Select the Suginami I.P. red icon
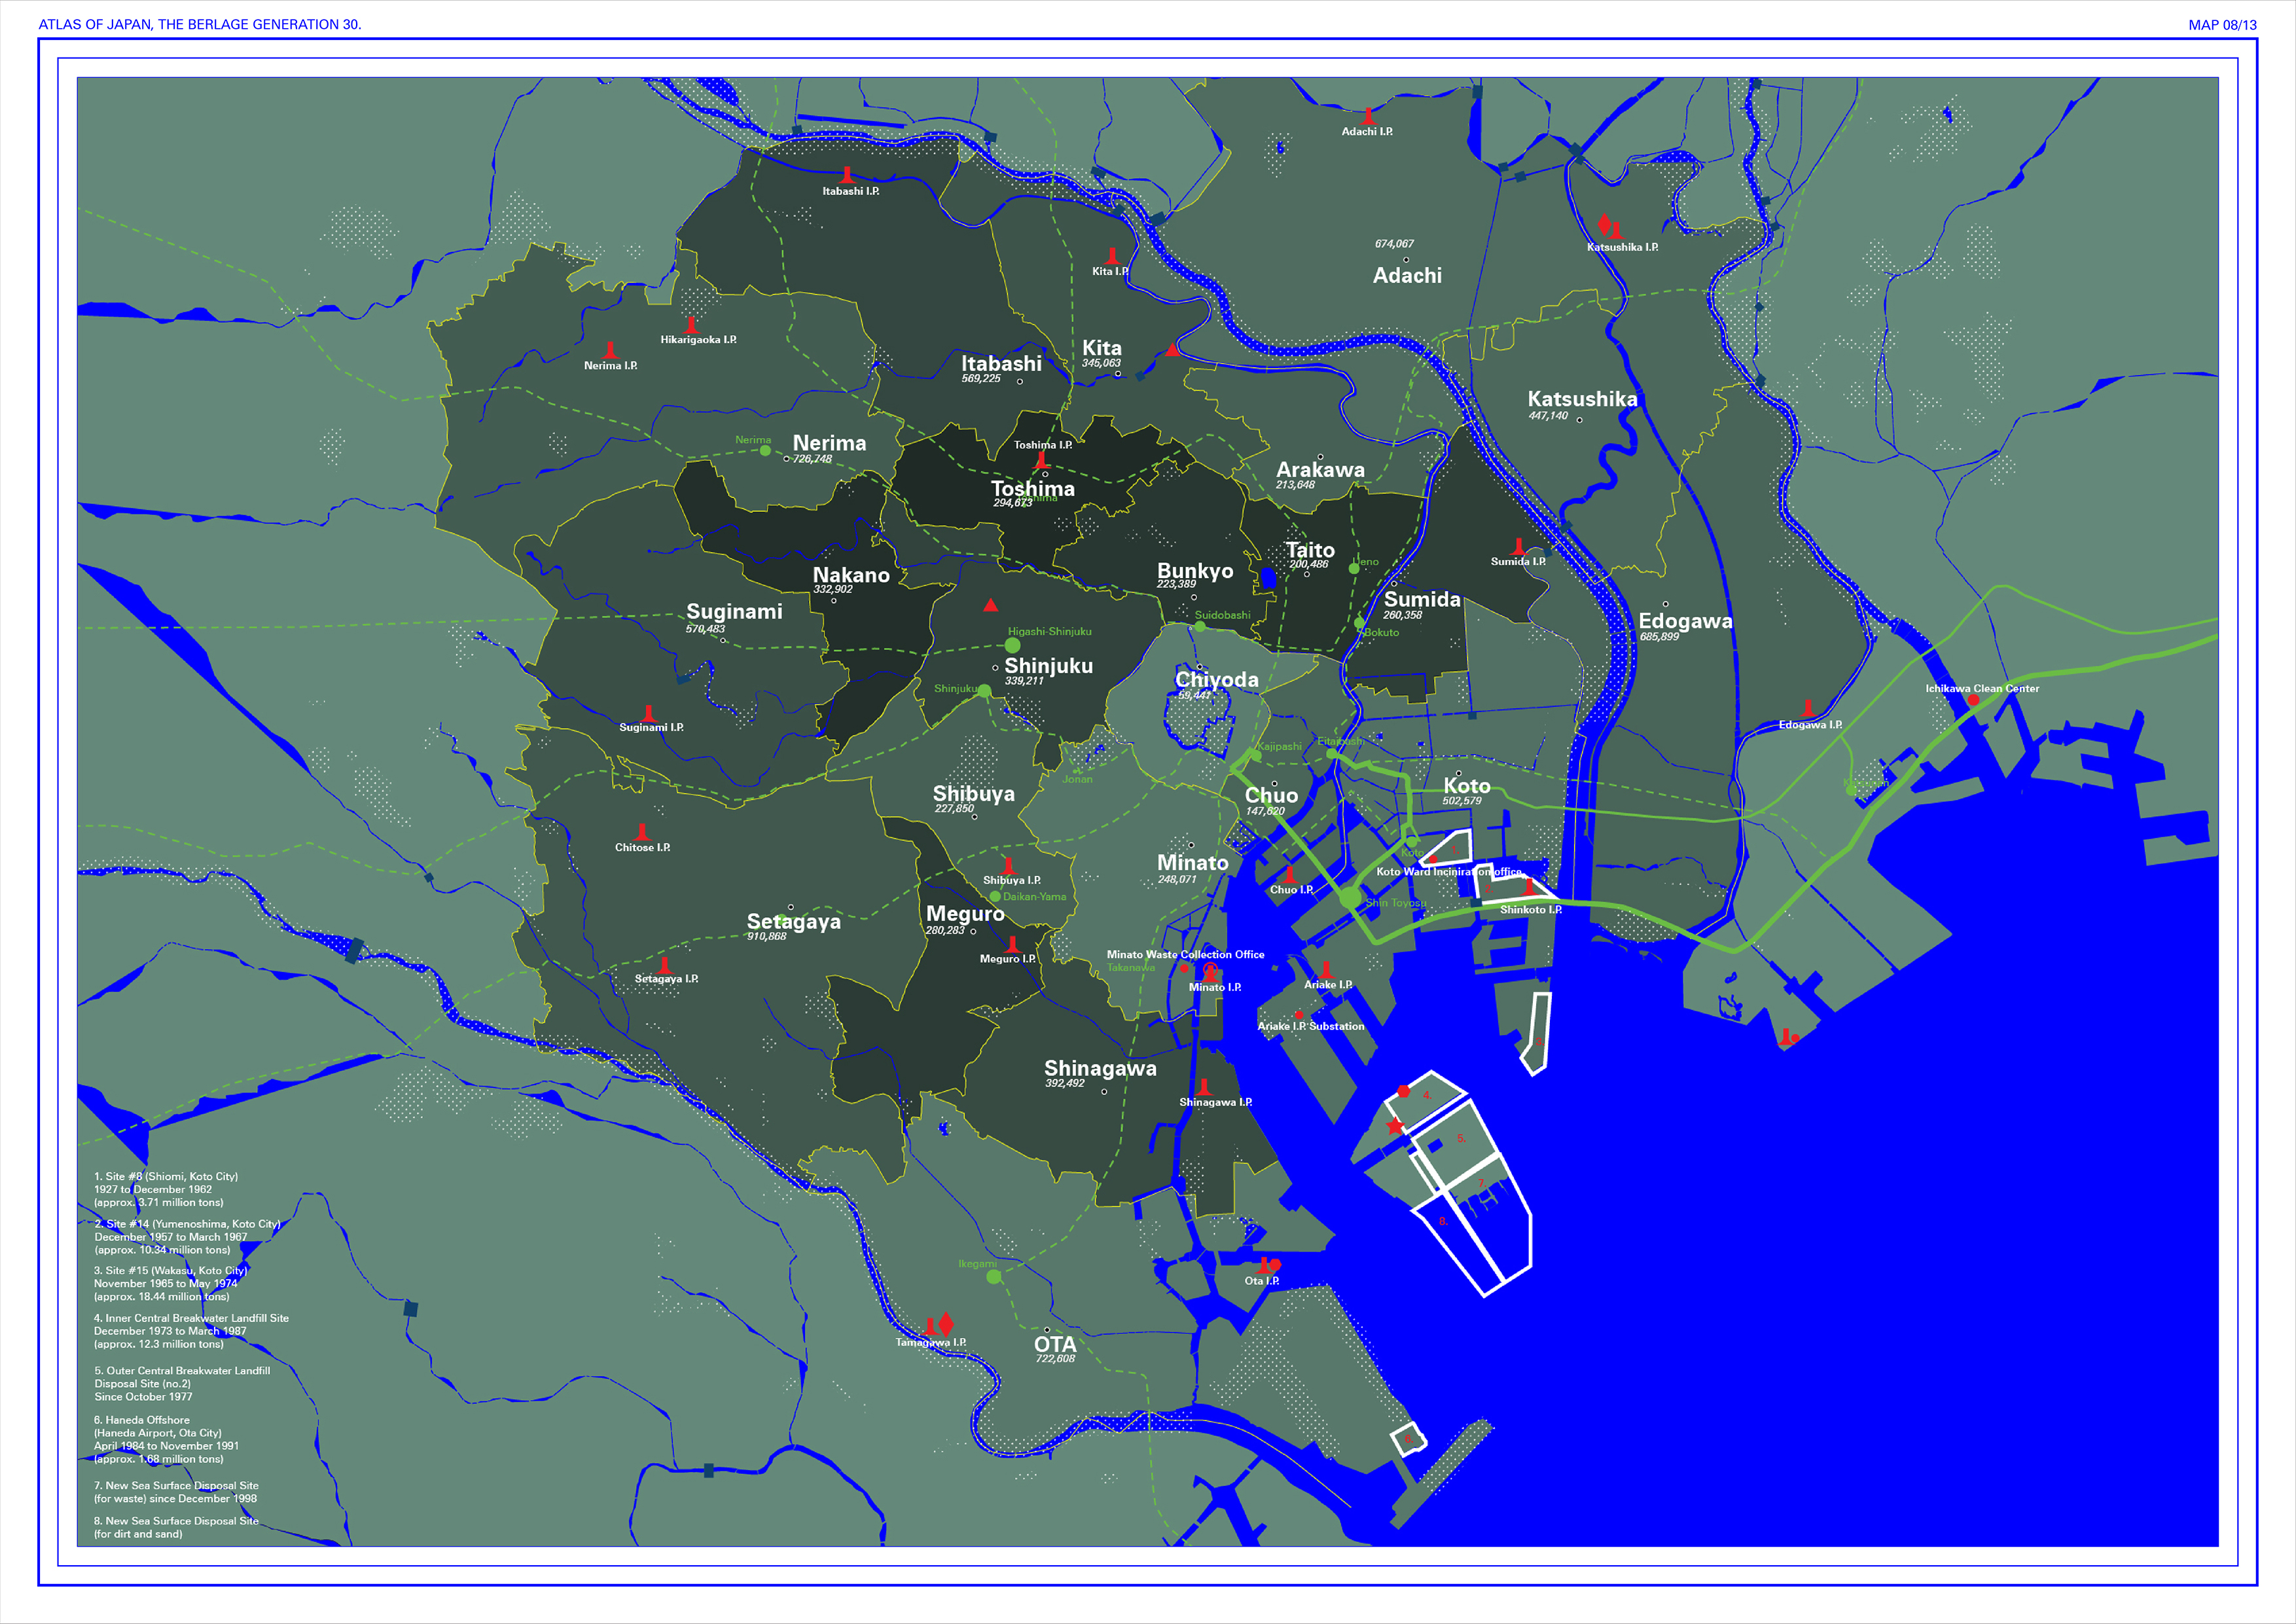This screenshot has width=2296, height=1624. (648, 713)
